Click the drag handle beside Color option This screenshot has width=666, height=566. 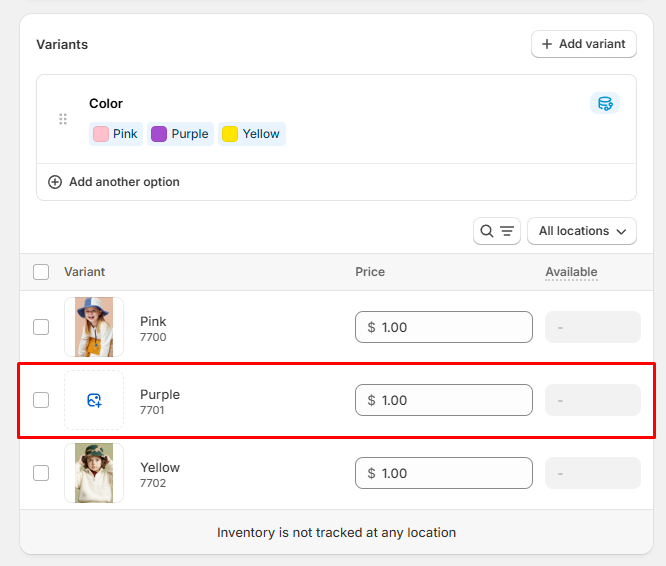point(63,119)
